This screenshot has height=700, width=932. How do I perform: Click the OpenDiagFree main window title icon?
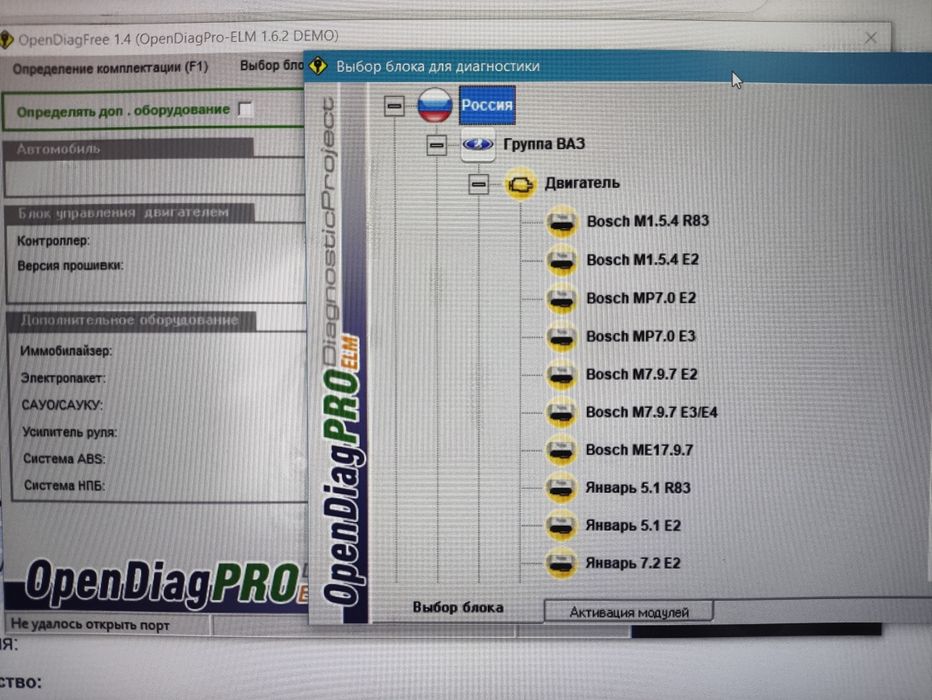(x=5, y=40)
